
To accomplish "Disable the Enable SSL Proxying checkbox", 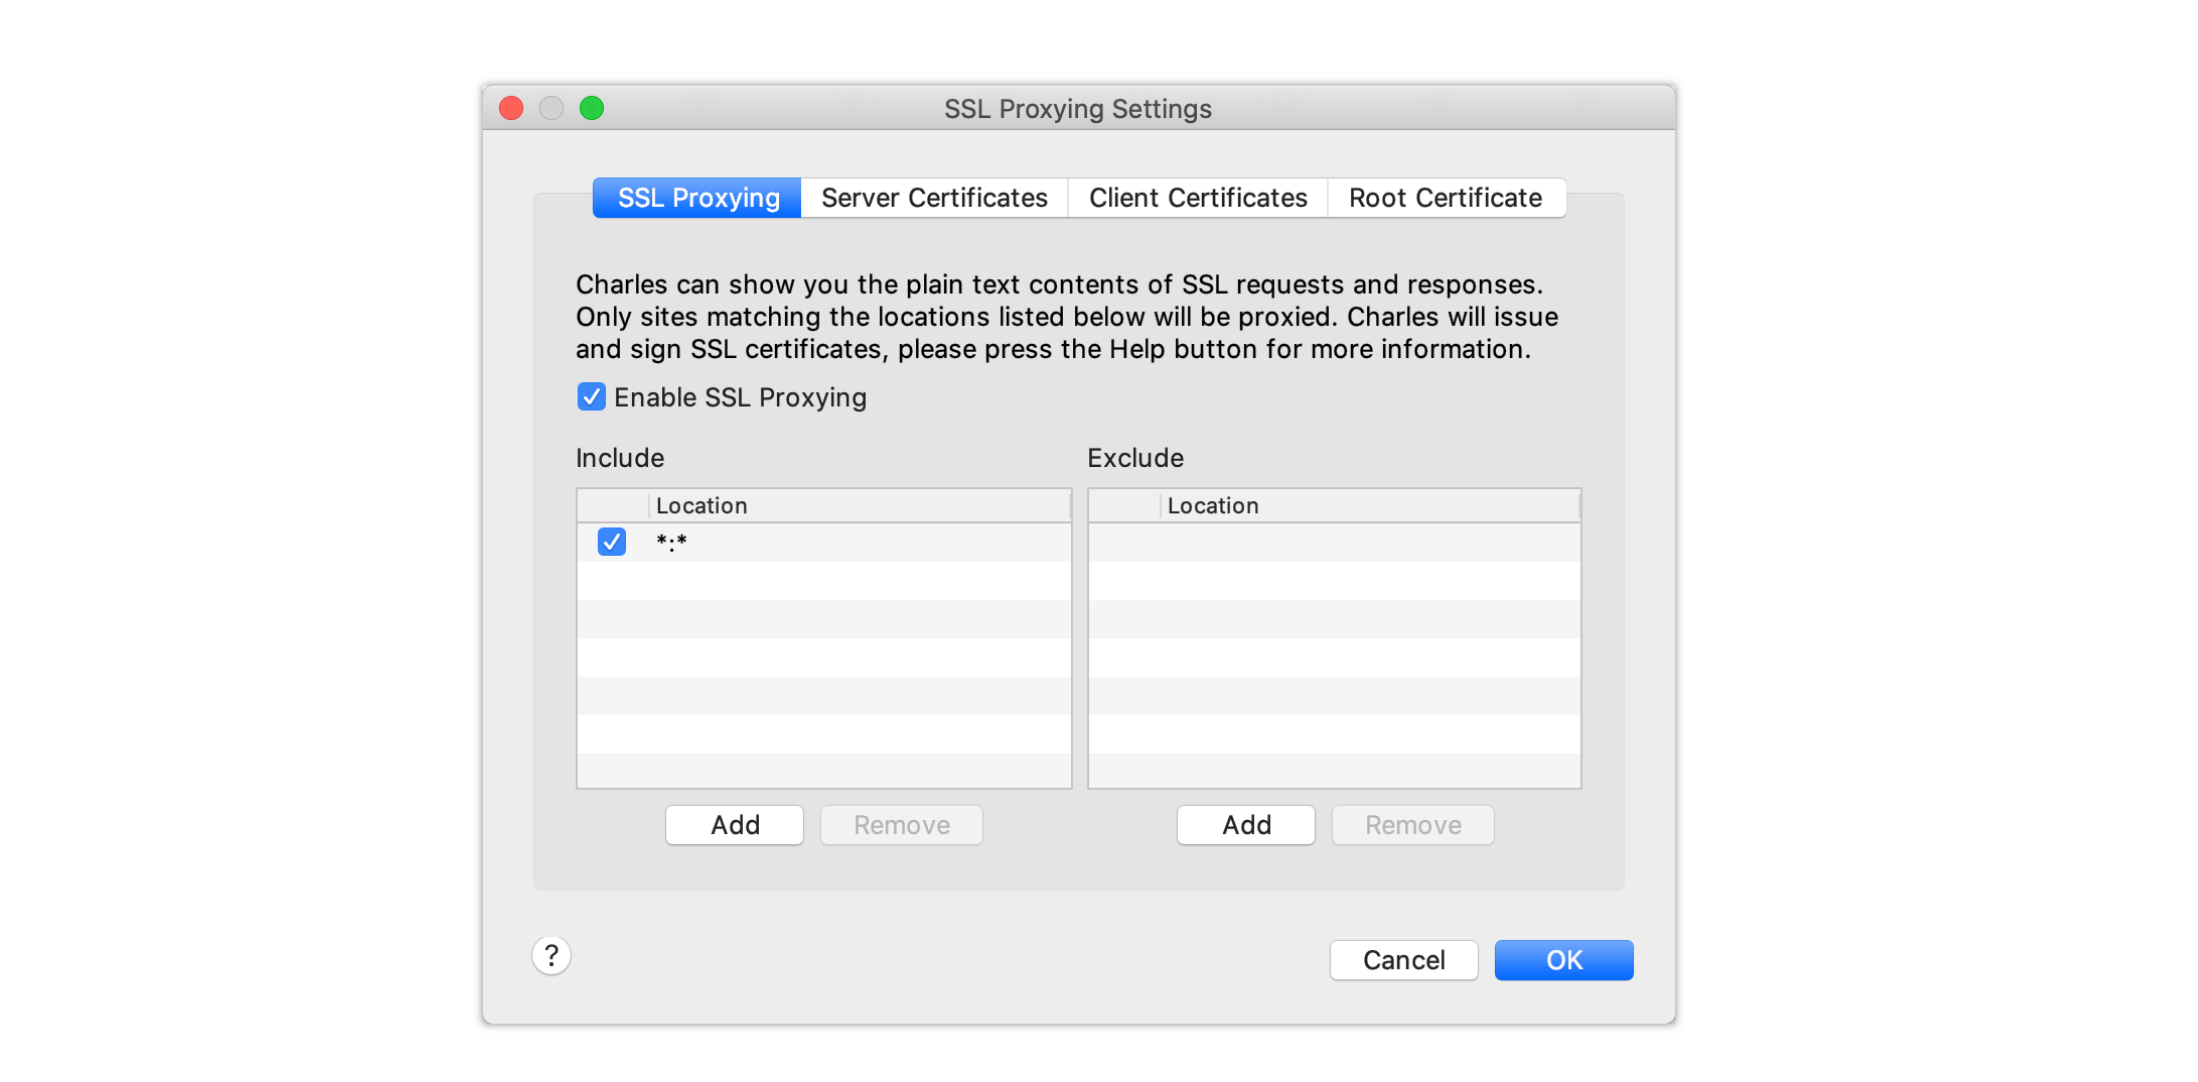I will coord(591,397).
